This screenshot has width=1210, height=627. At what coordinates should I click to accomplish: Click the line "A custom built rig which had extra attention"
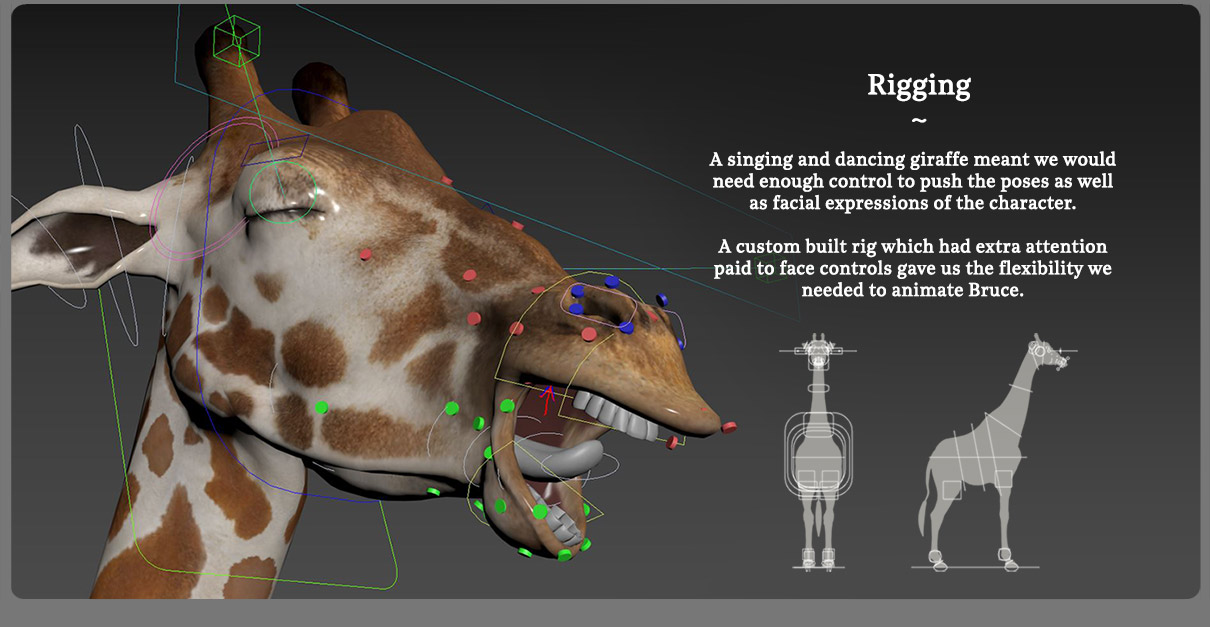913,246
